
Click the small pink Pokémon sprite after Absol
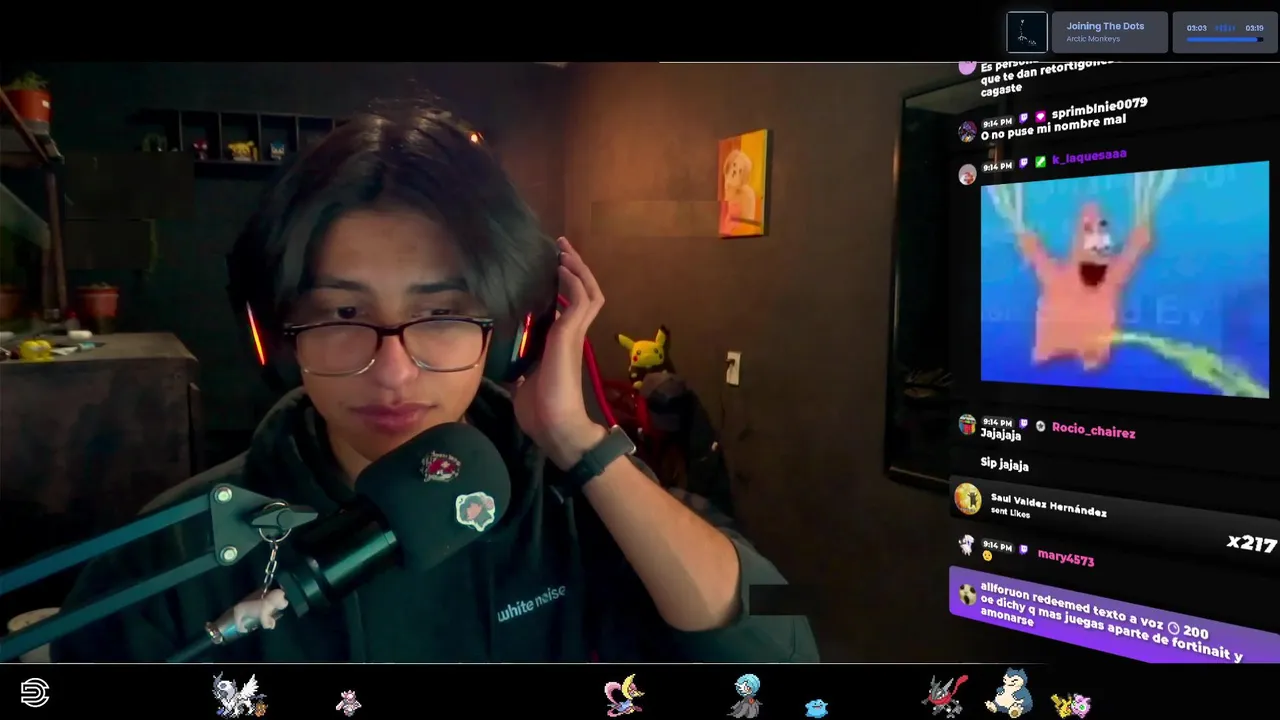(x=348, y=702)
